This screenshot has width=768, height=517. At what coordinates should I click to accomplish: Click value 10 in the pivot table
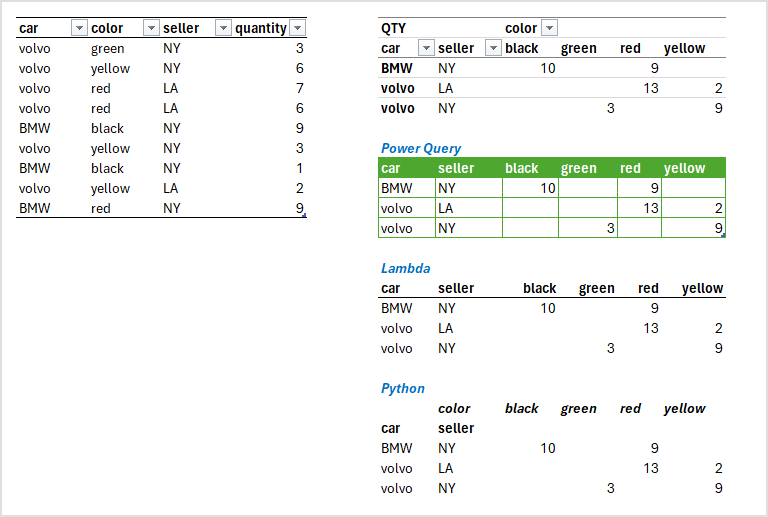point(548,68)
